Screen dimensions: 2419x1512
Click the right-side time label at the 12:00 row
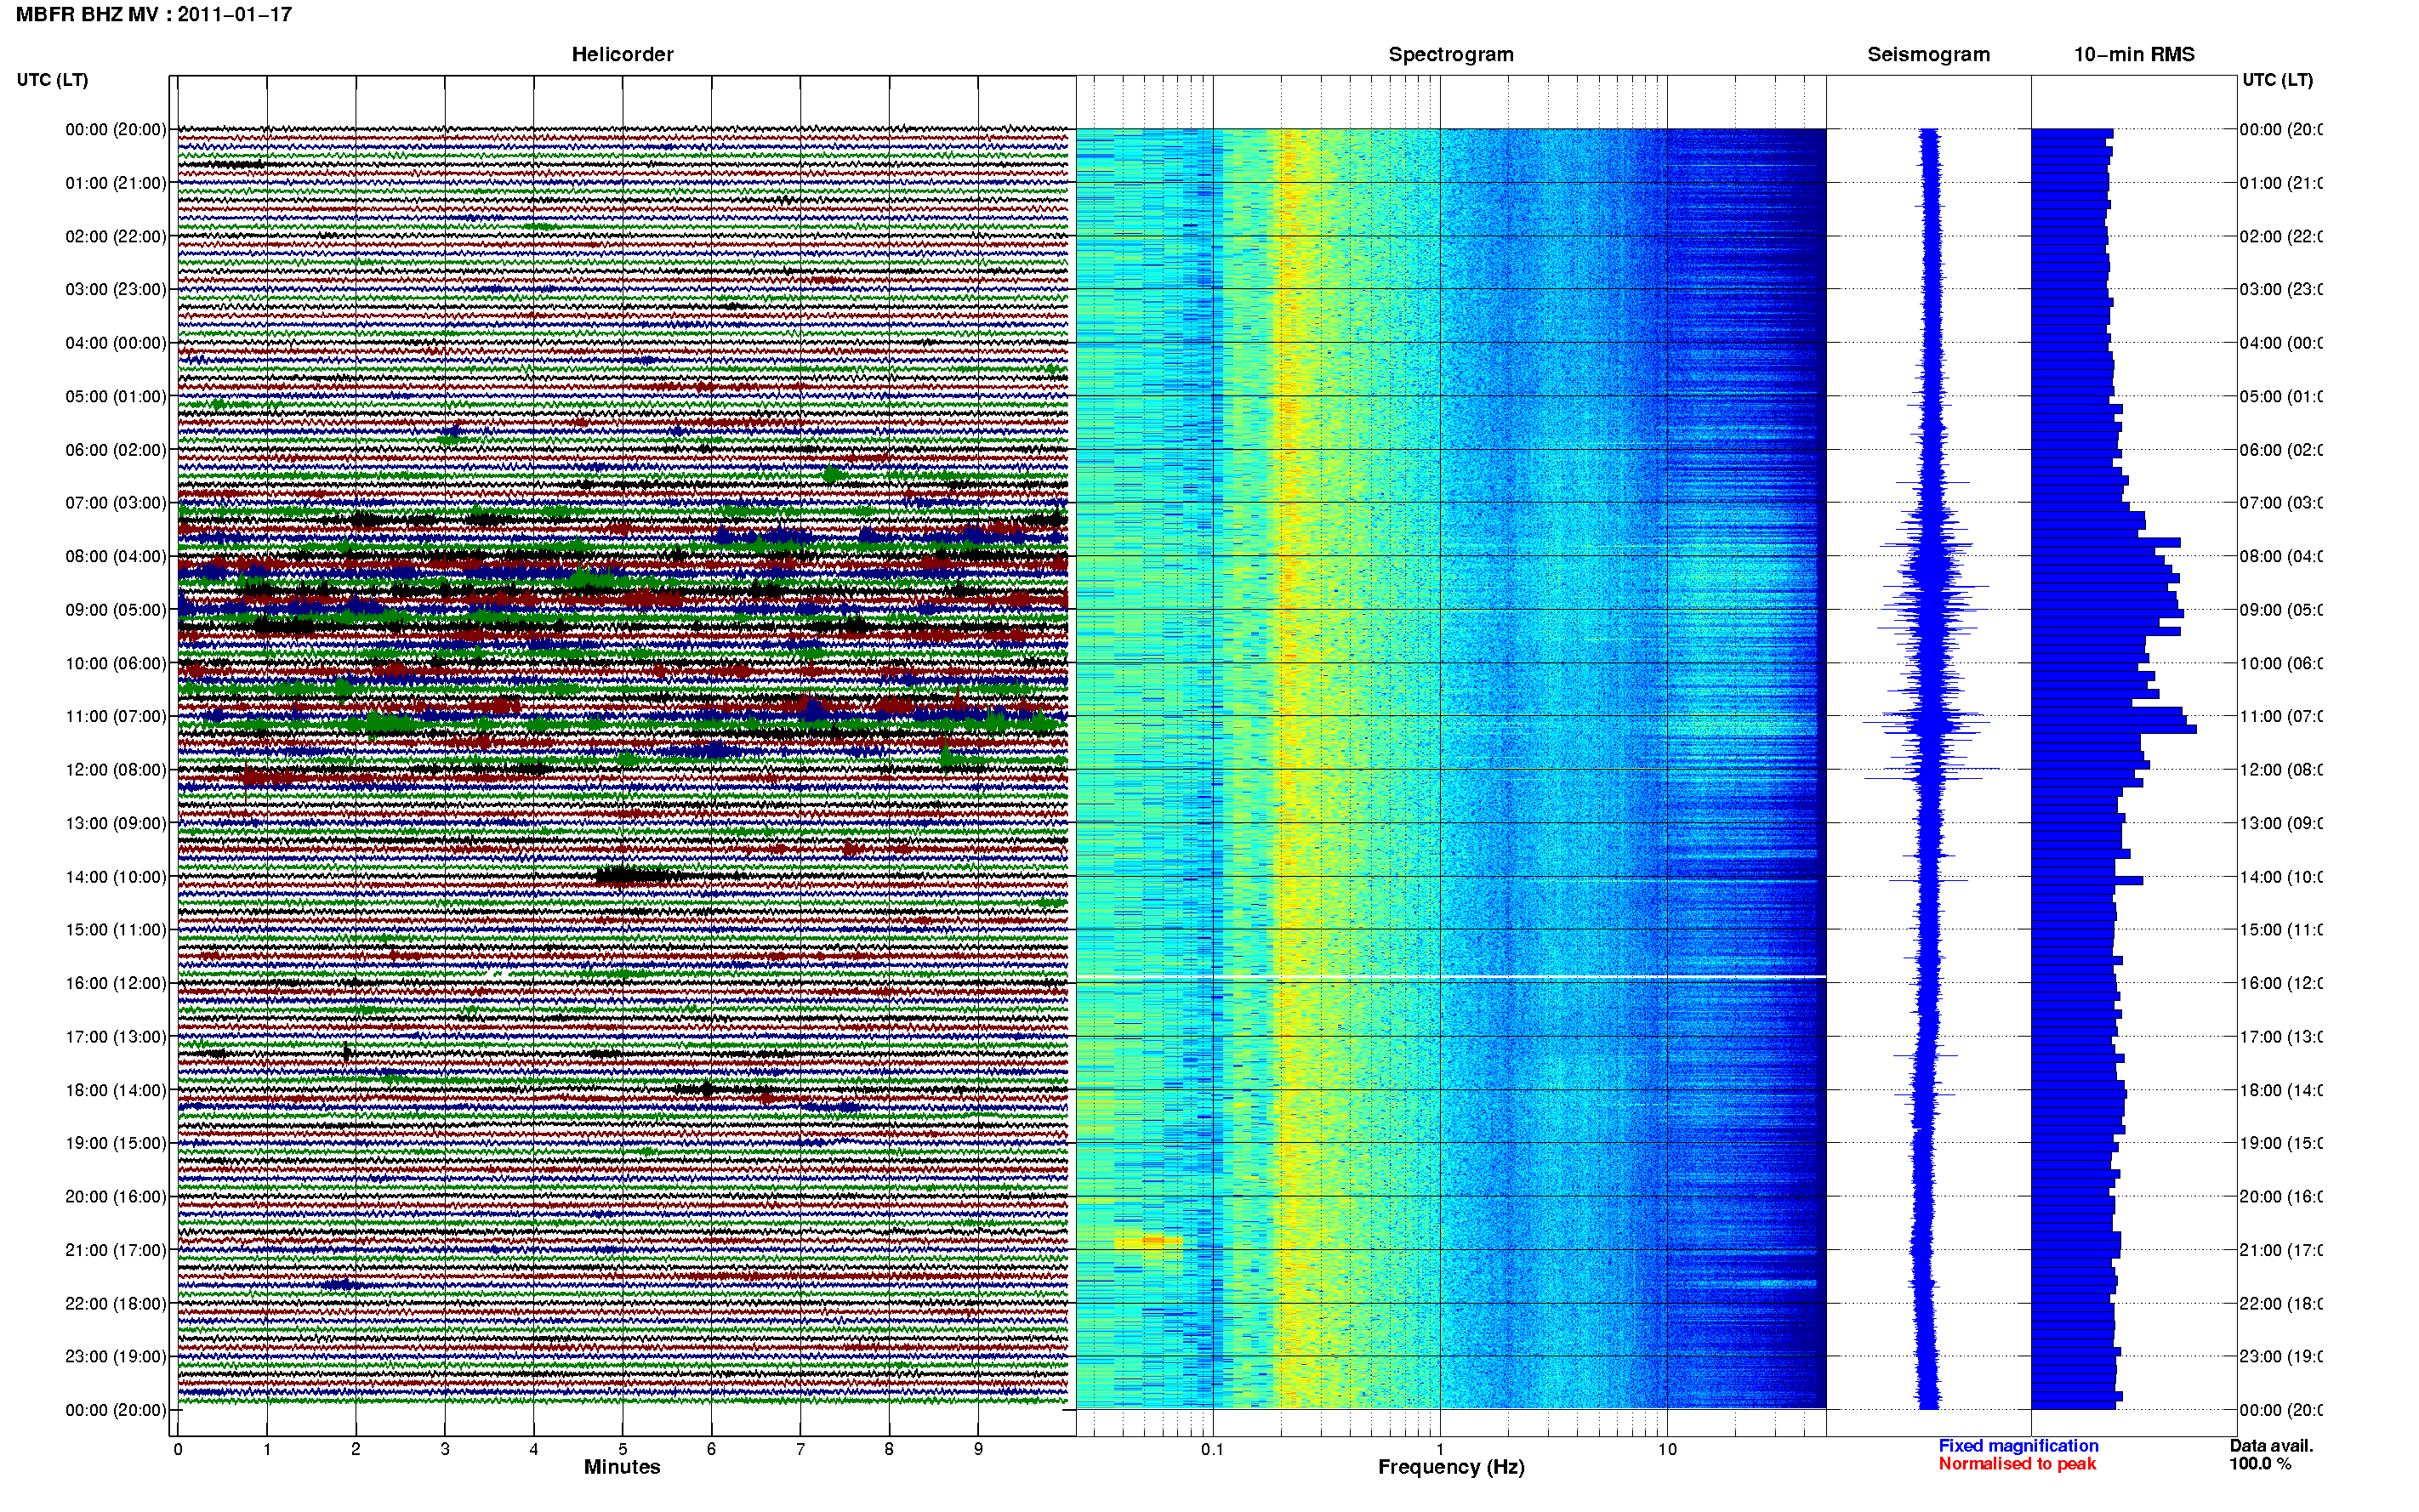click(x=2281, y=769)
